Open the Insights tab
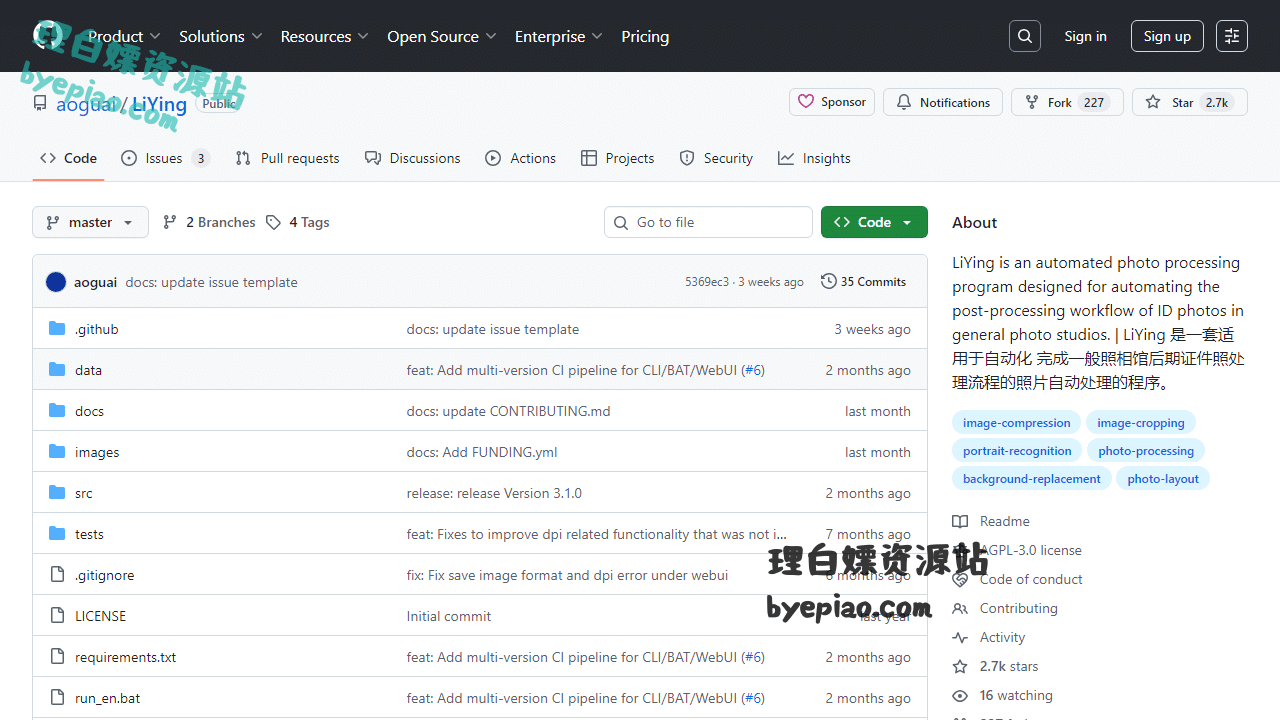The image size is (1280, 720). tap(814, 158)
